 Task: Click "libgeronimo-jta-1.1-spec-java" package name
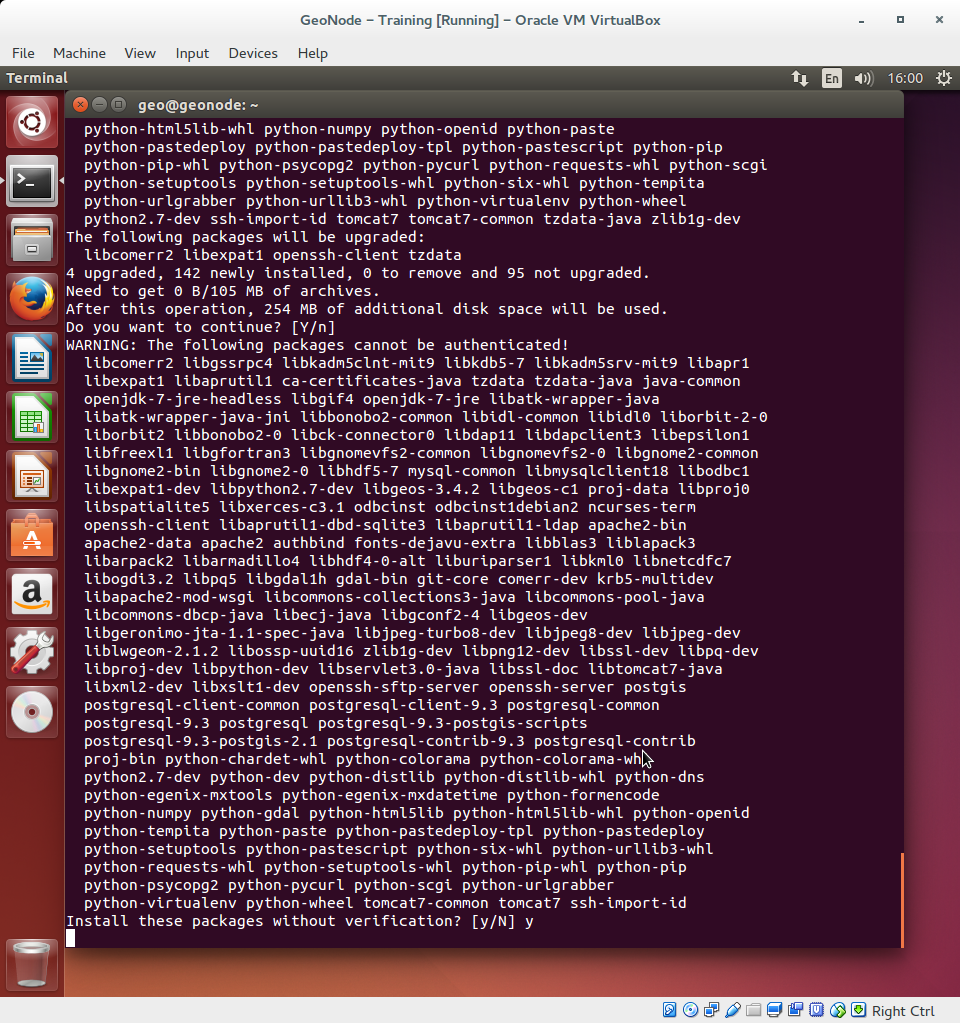point(214,633)
